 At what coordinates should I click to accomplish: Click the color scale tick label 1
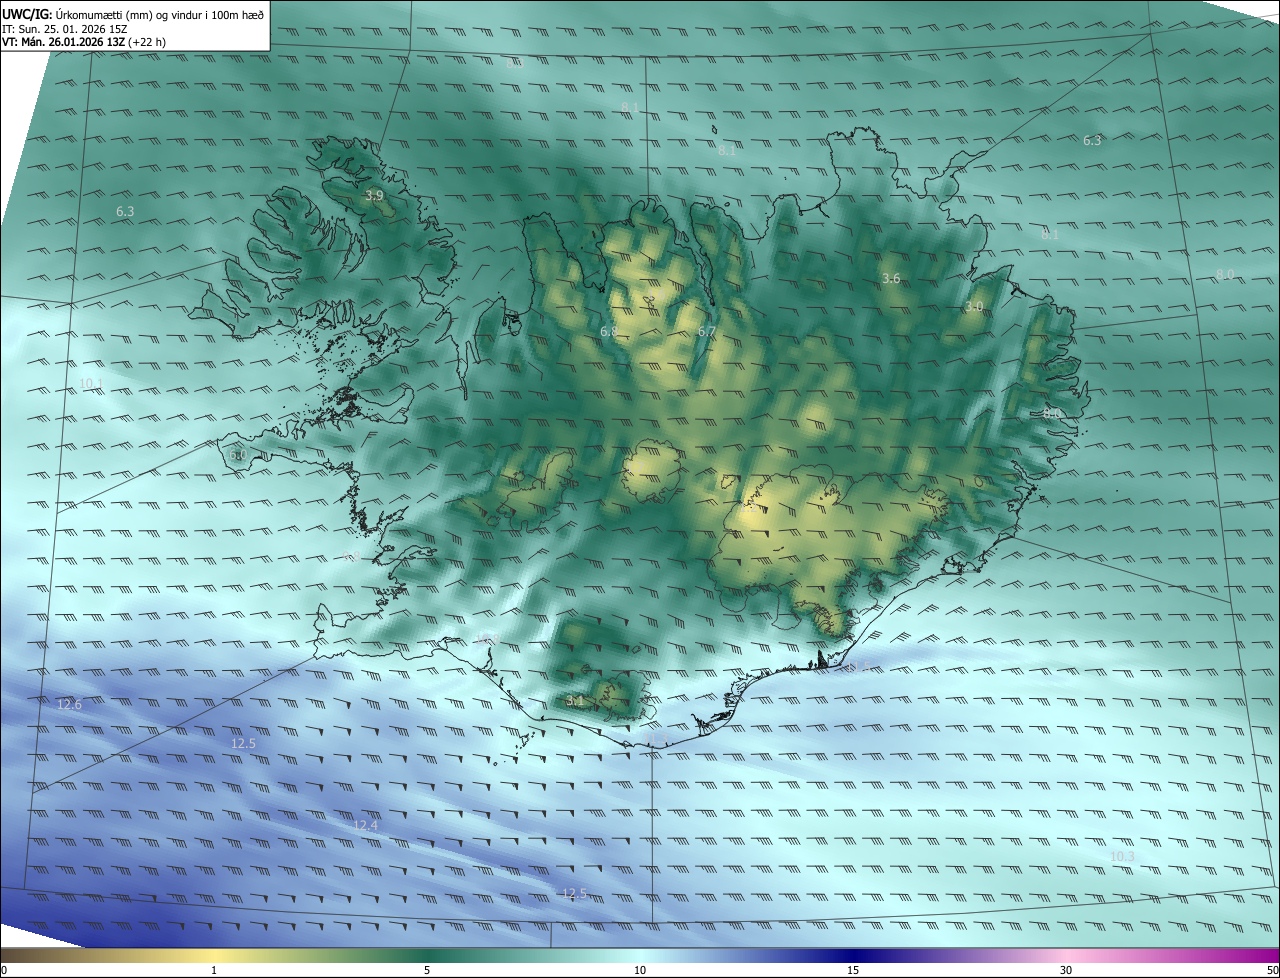pos(214,970)
